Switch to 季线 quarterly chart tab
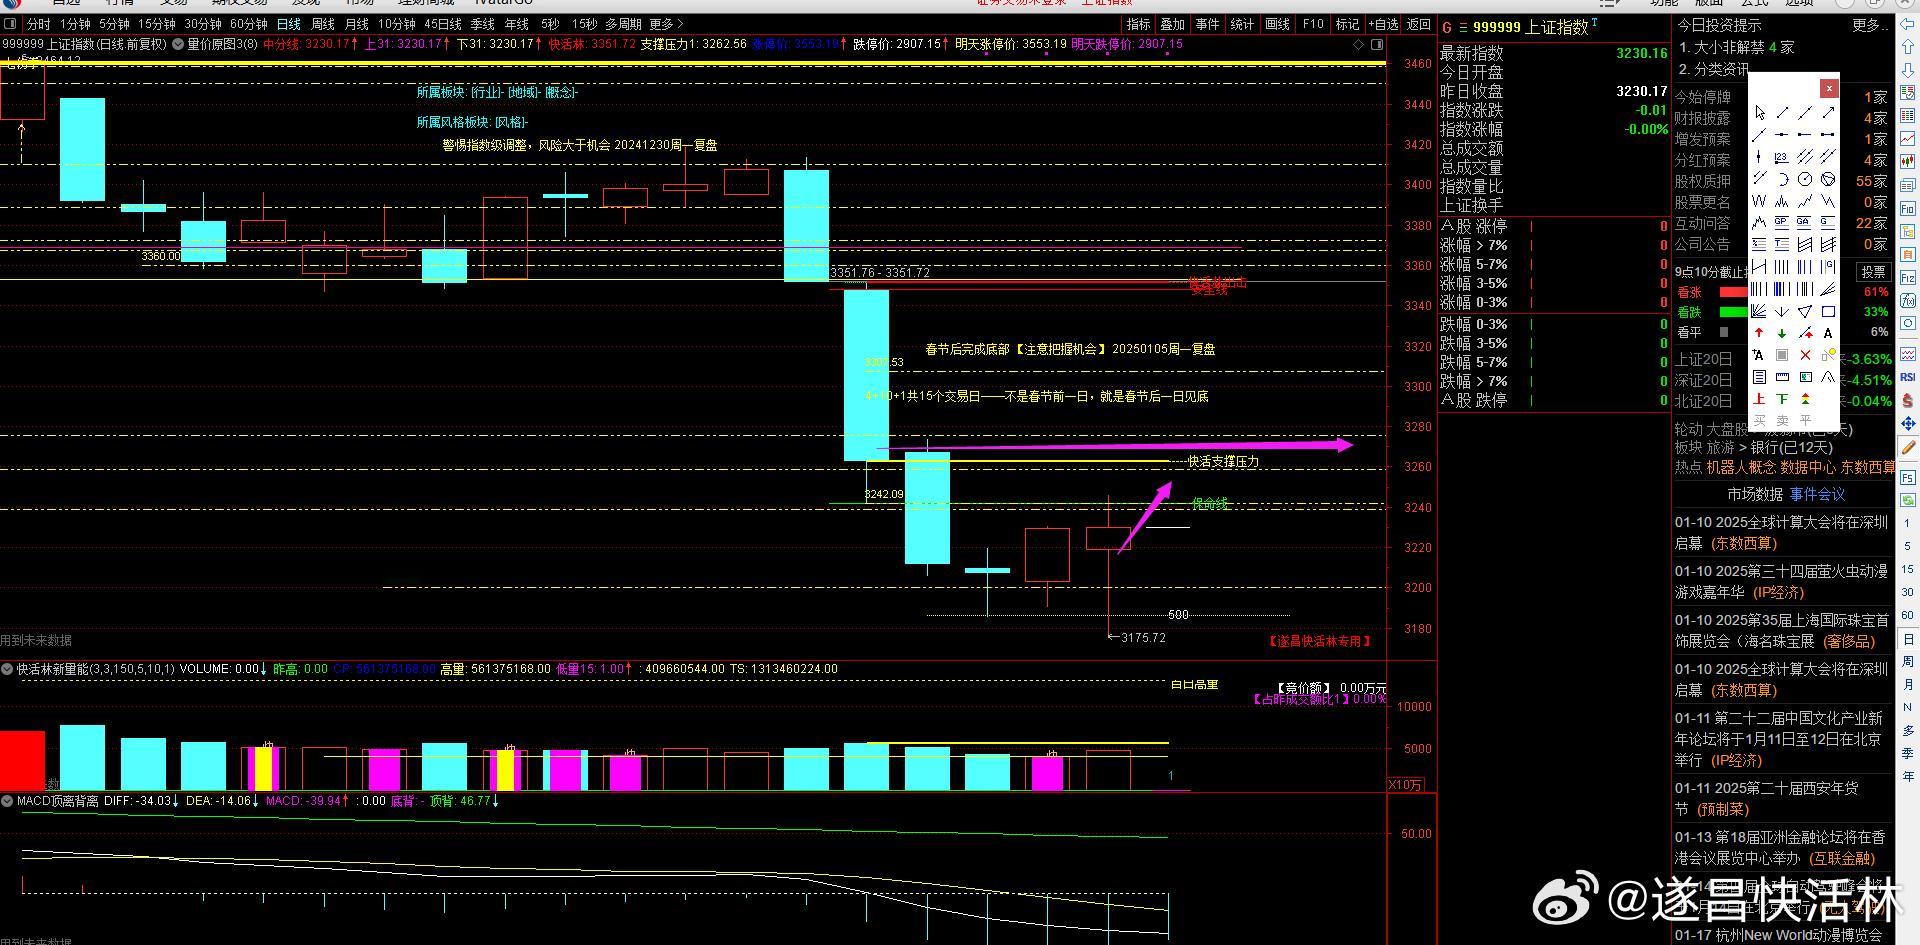The width and height of the screenshot is (1920, 945). click(483, 24)
